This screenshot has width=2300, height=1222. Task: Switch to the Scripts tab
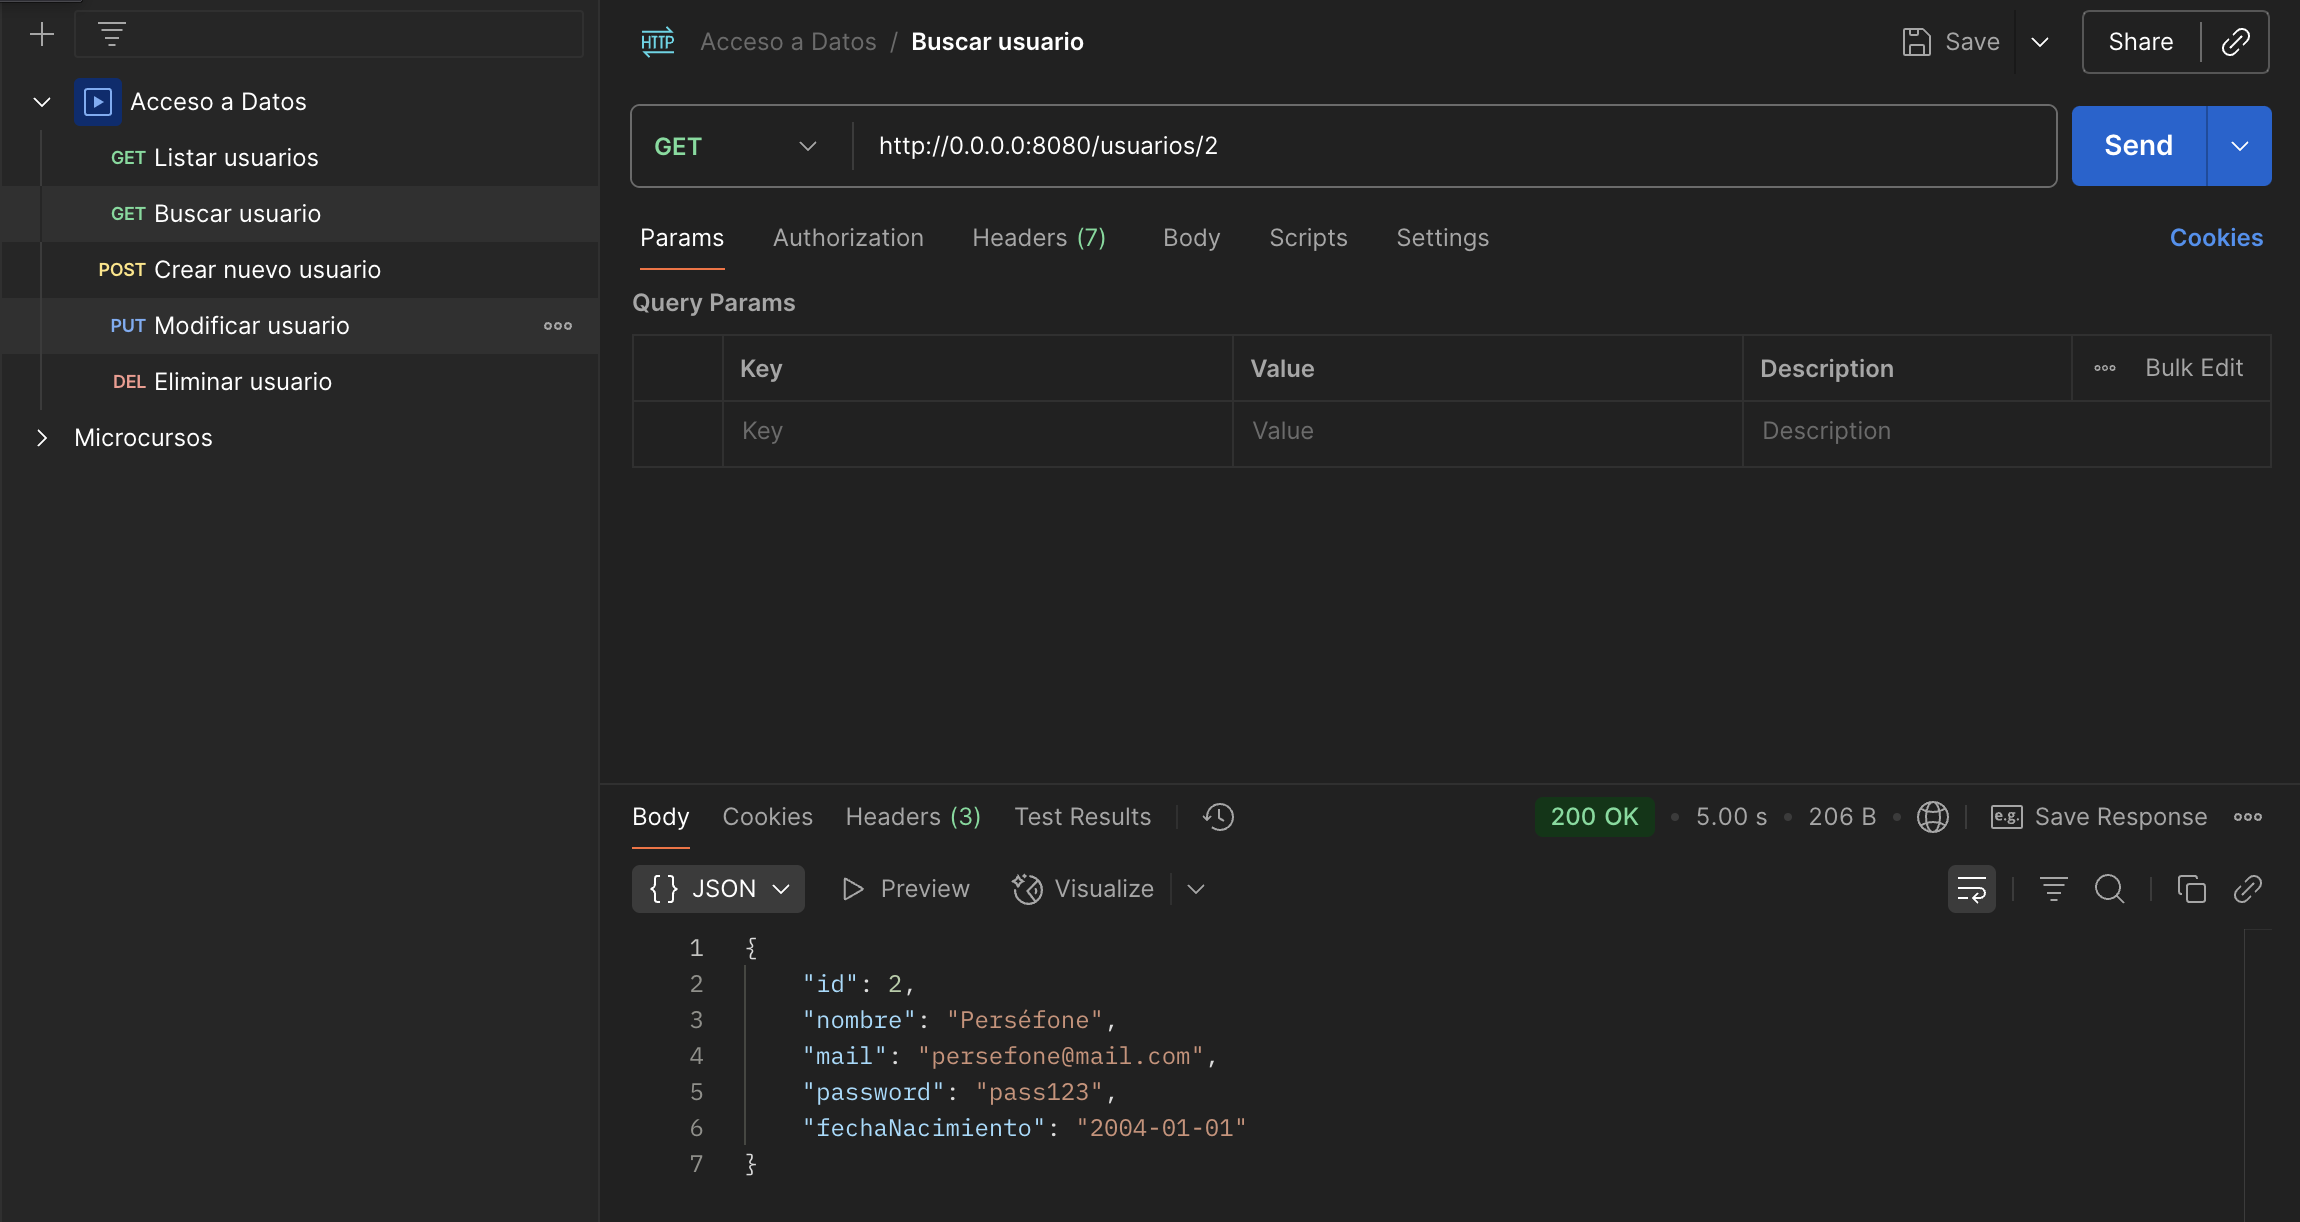[1308, 238]
